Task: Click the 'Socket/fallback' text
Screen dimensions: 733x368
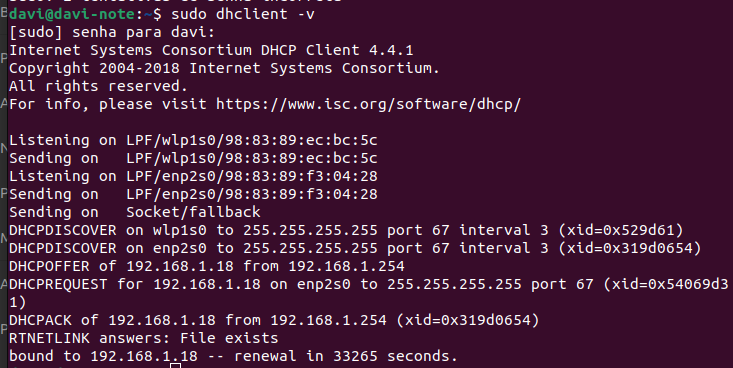Action: pos(193,212)
